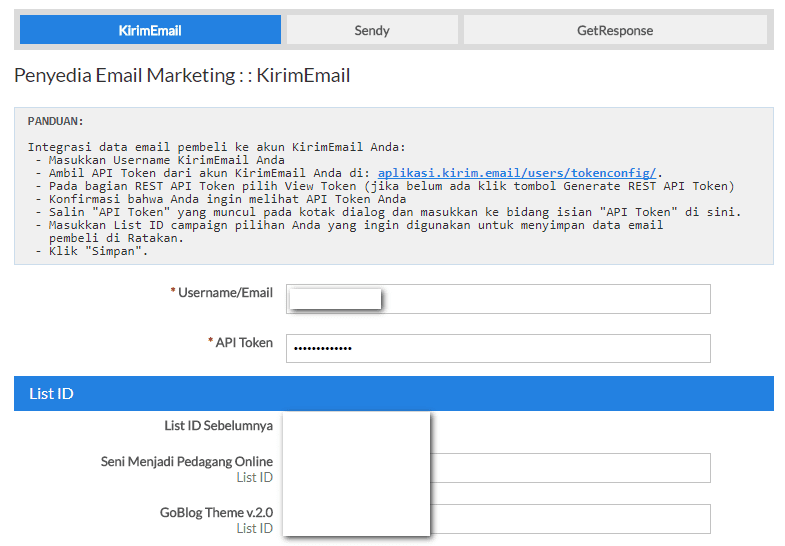Click the PANDUAN heading in the guide box
The image size is (785, 546).
pos(56,120)
